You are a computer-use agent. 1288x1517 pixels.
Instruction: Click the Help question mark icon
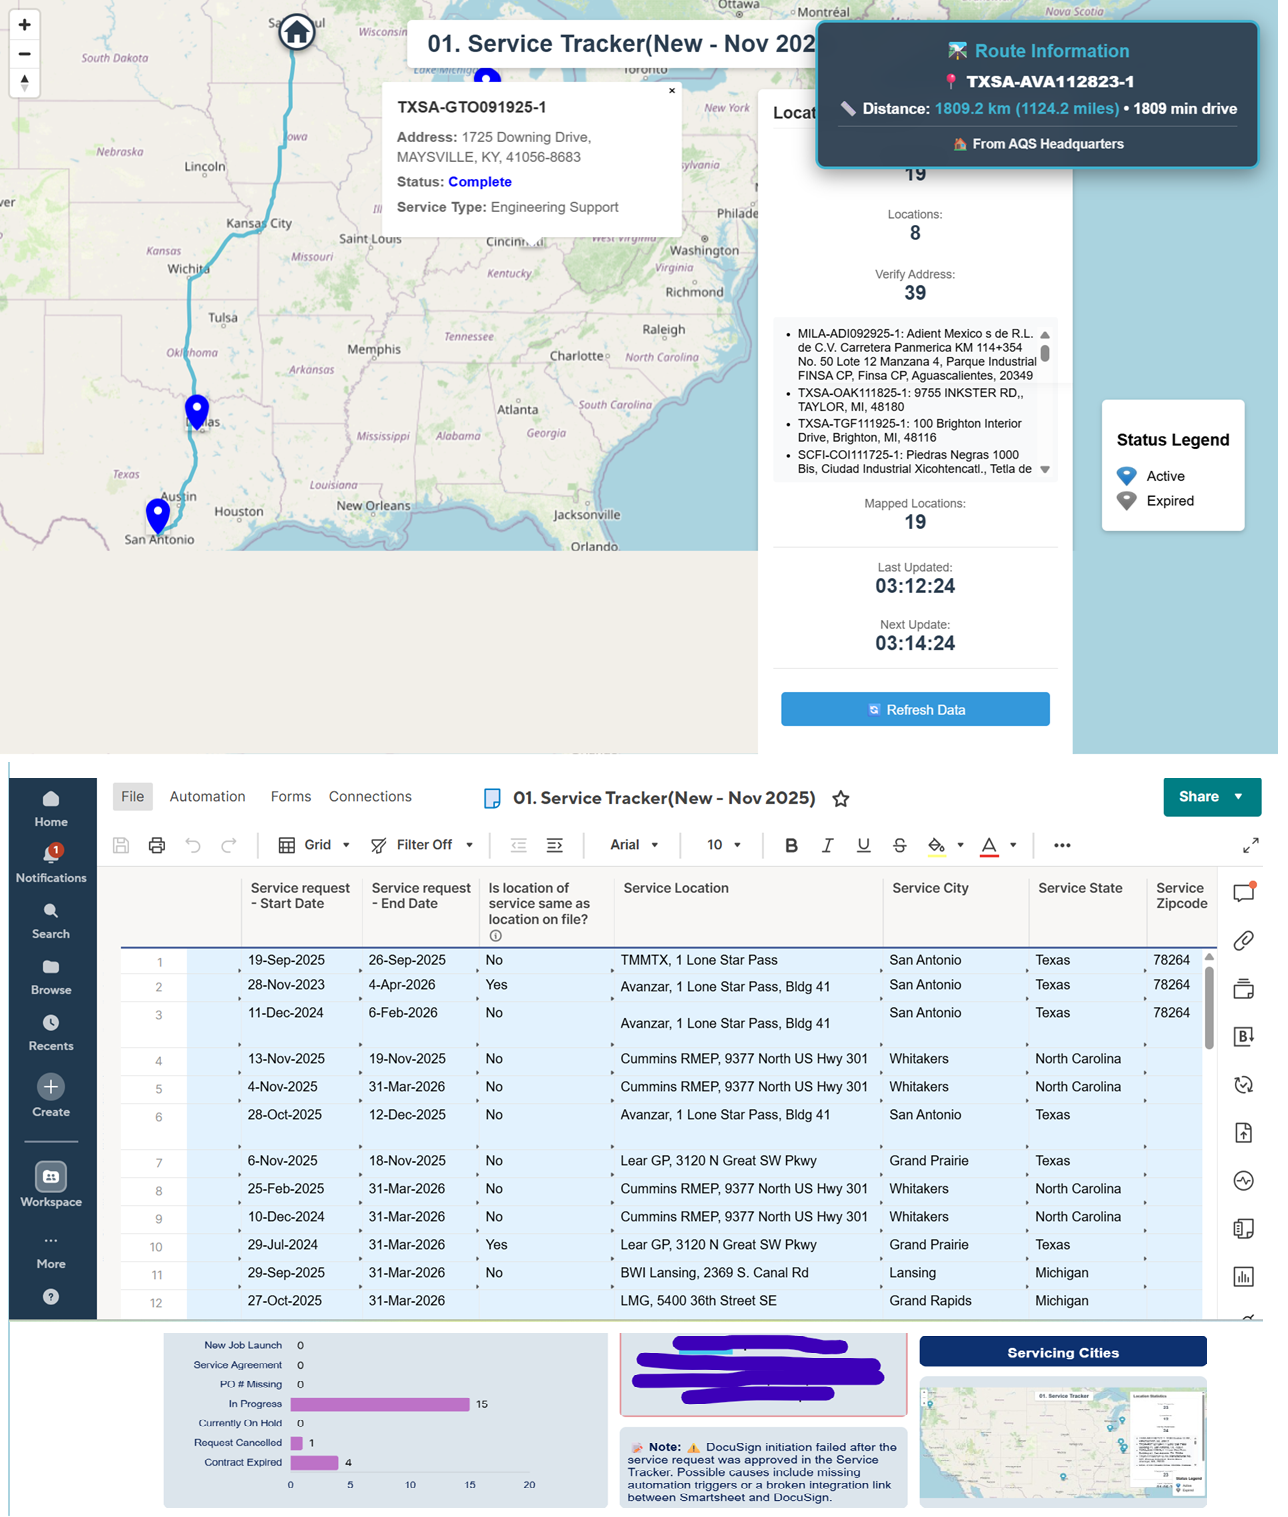[x=51, y=1297]
